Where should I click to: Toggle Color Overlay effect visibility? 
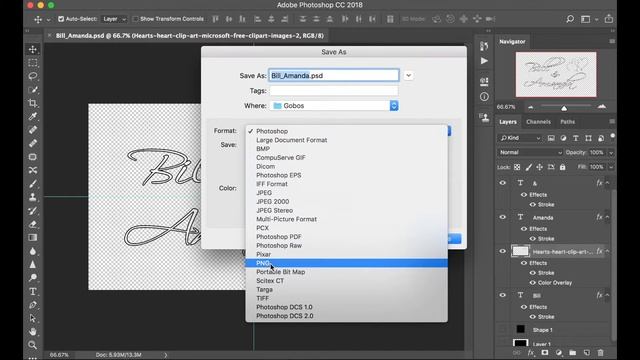[x=532, y=282]
